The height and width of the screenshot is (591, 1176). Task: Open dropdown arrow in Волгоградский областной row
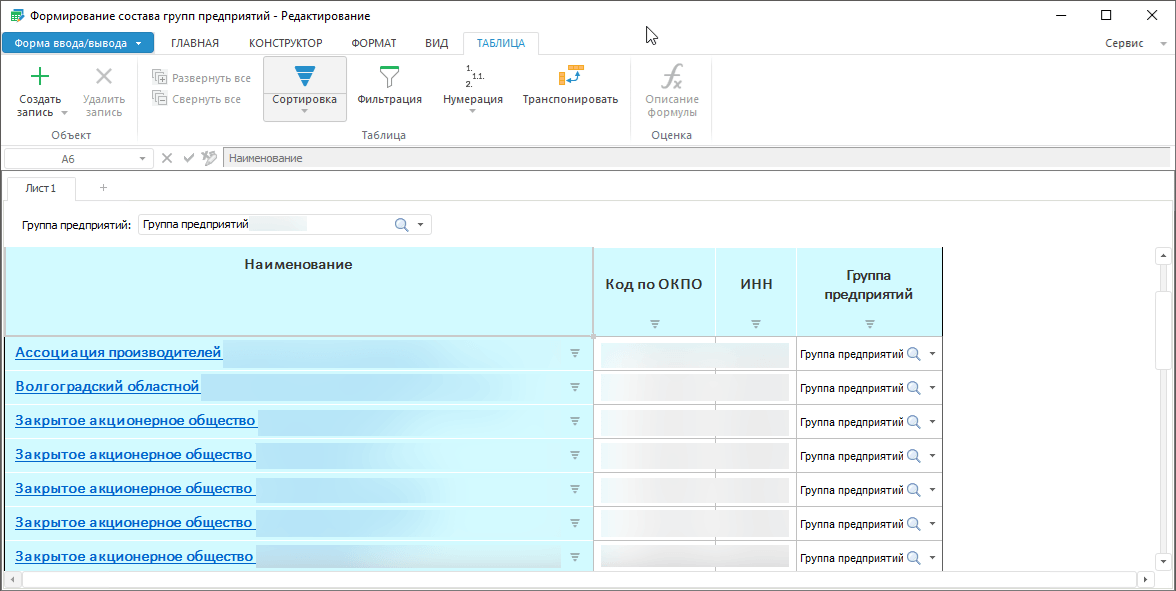click(933, 388)
